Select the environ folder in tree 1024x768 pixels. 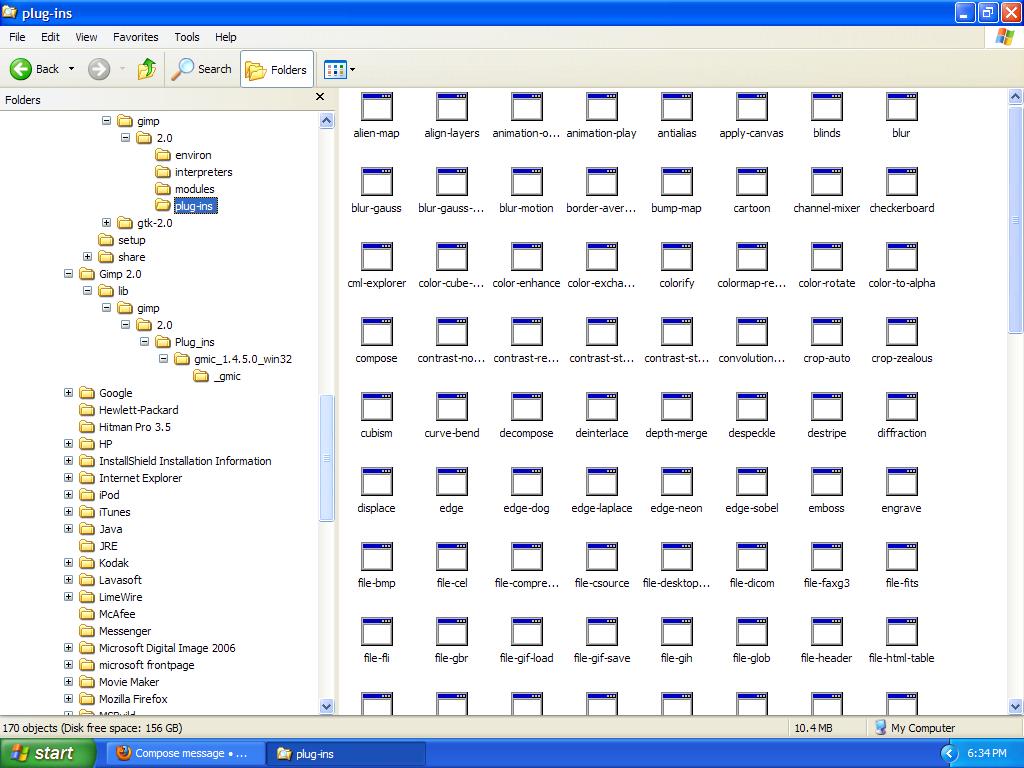pos(184,155)
